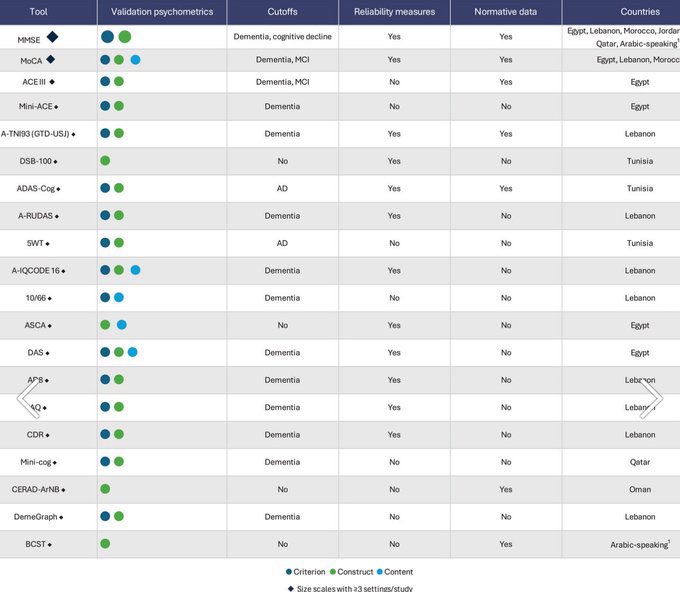Click the Reliability measures column header
Screen dimensions: 680x592
tap(394, 12)
